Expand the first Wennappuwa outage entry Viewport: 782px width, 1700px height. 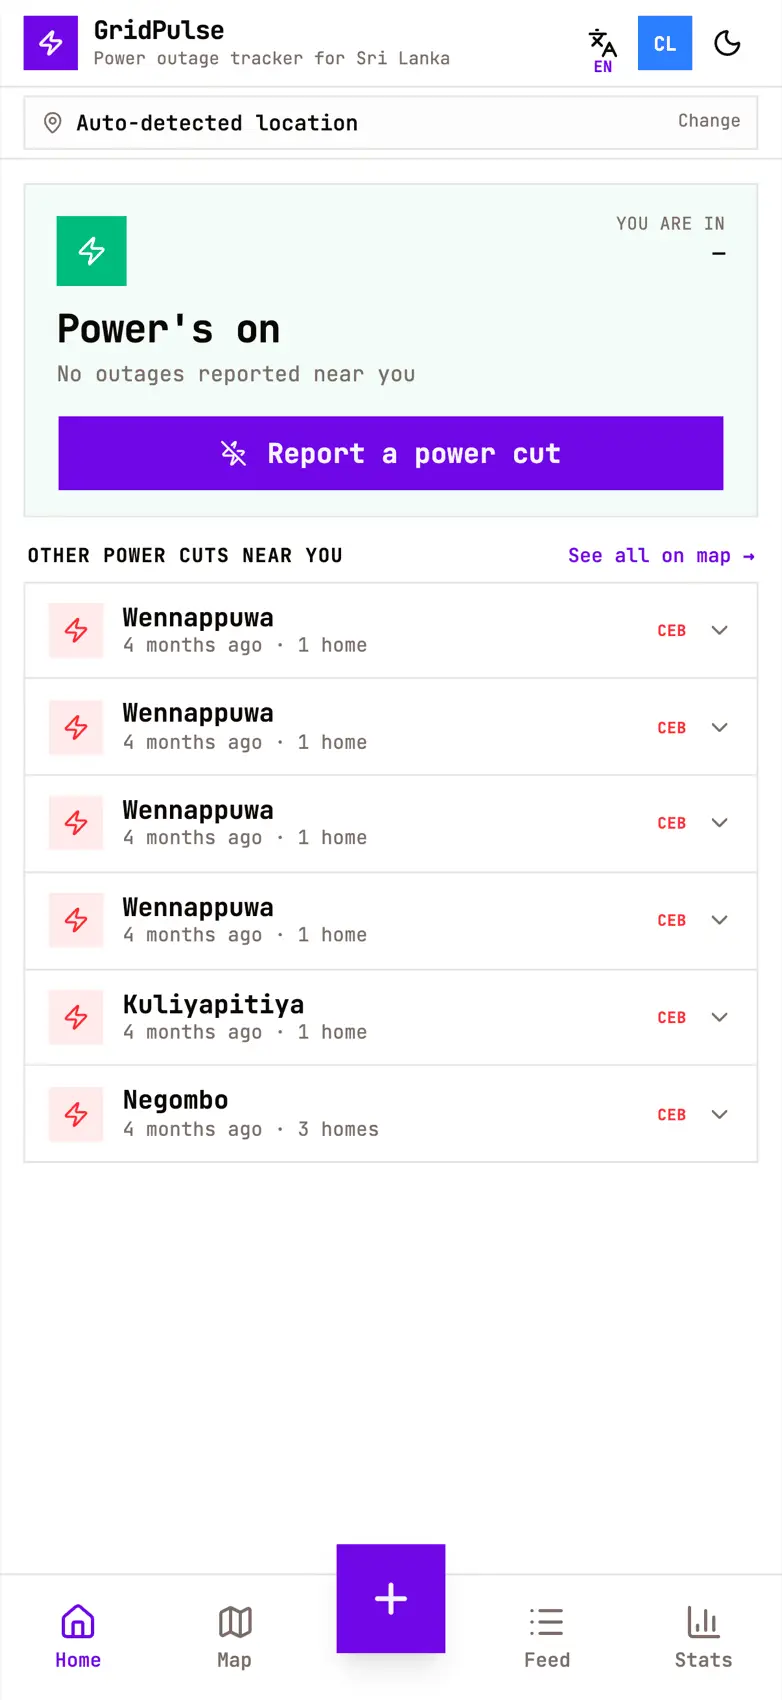(x=391, y=631)
